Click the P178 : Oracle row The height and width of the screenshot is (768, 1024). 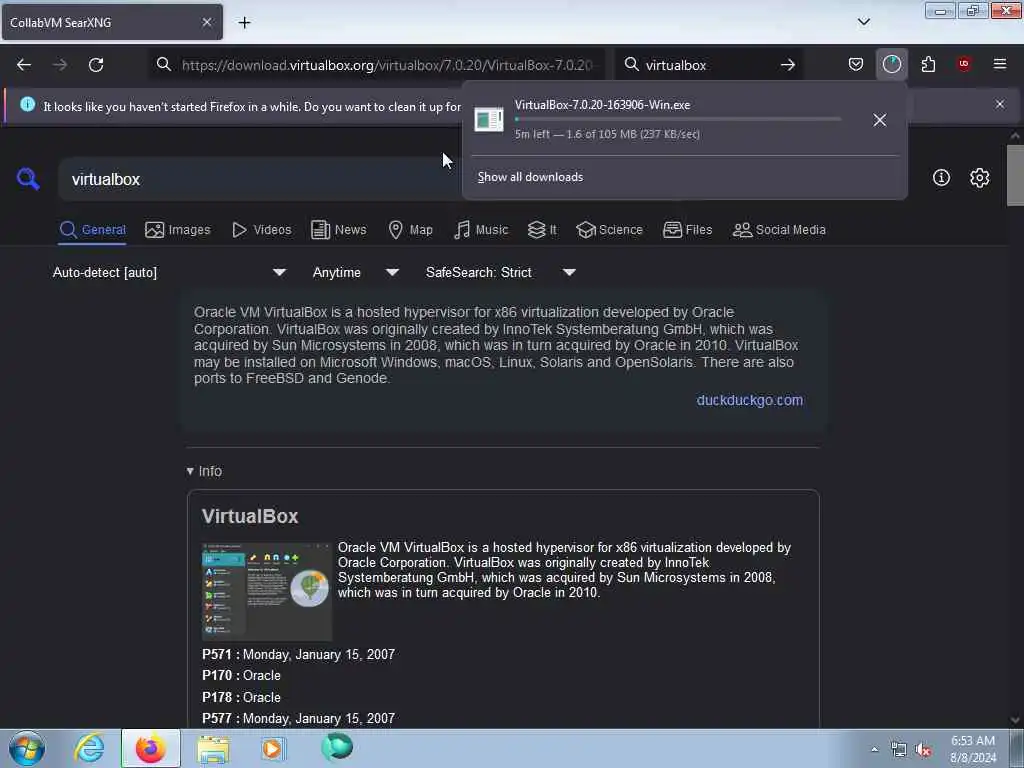[x=241, y=697]
